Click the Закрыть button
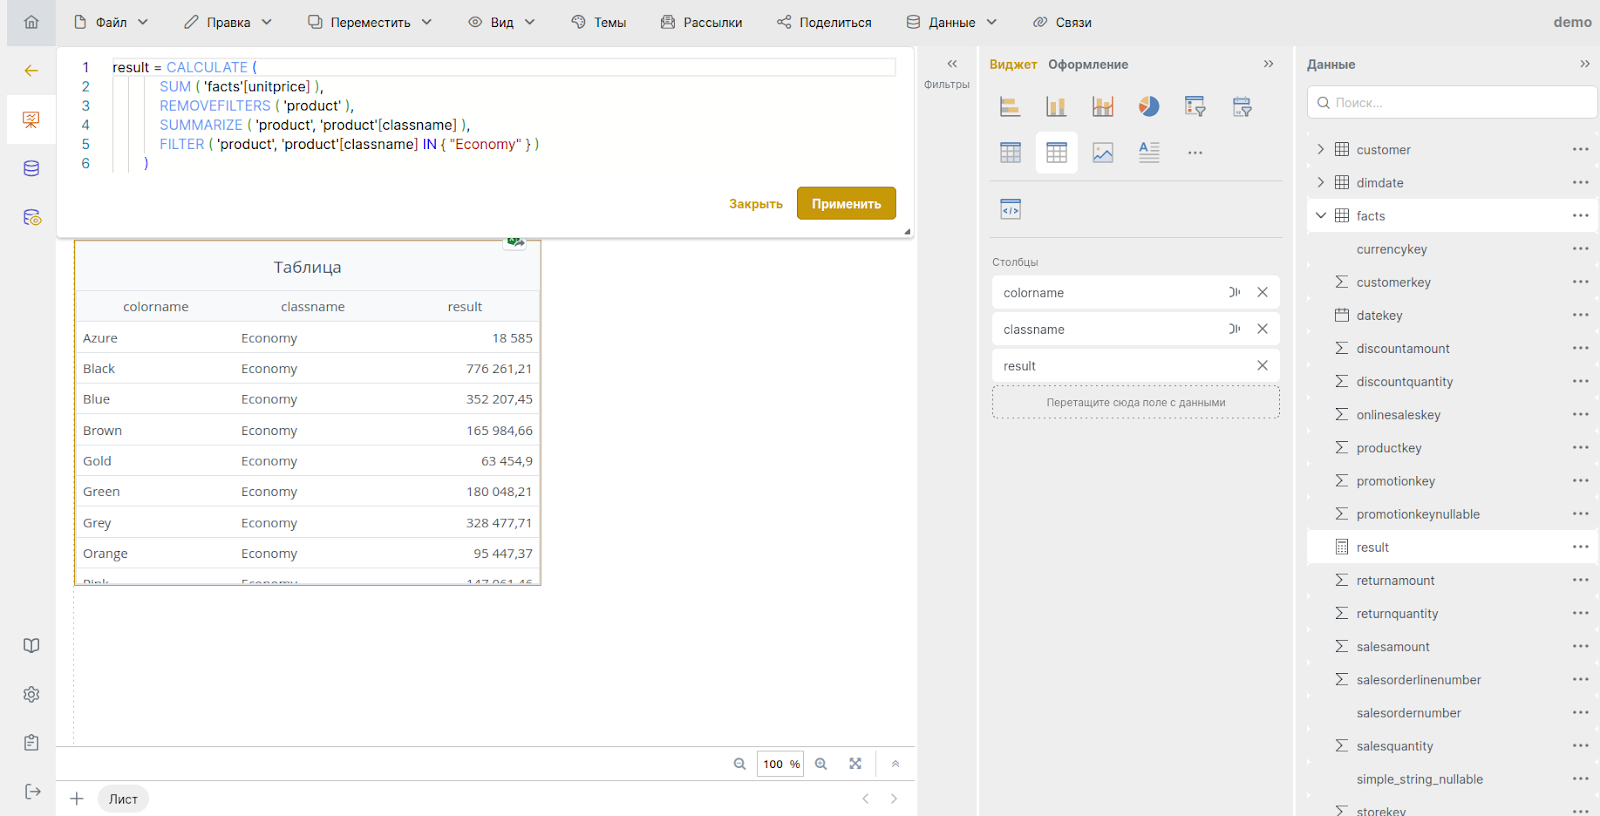 click(756, 204)
